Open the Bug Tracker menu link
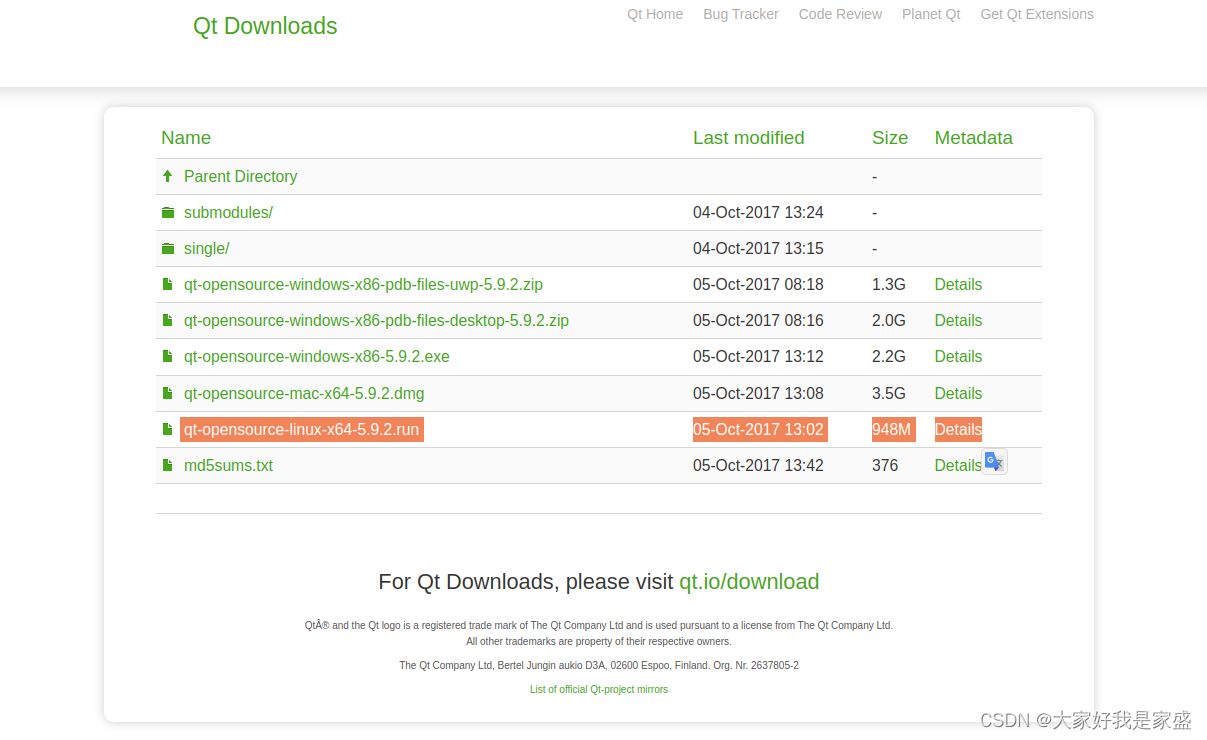Viewport: 1207px width, 740px height. [741, 14]
